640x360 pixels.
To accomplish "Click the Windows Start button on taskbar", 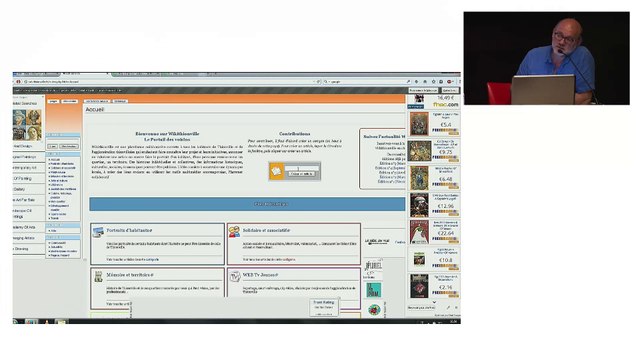I will [x=16, y=322].
